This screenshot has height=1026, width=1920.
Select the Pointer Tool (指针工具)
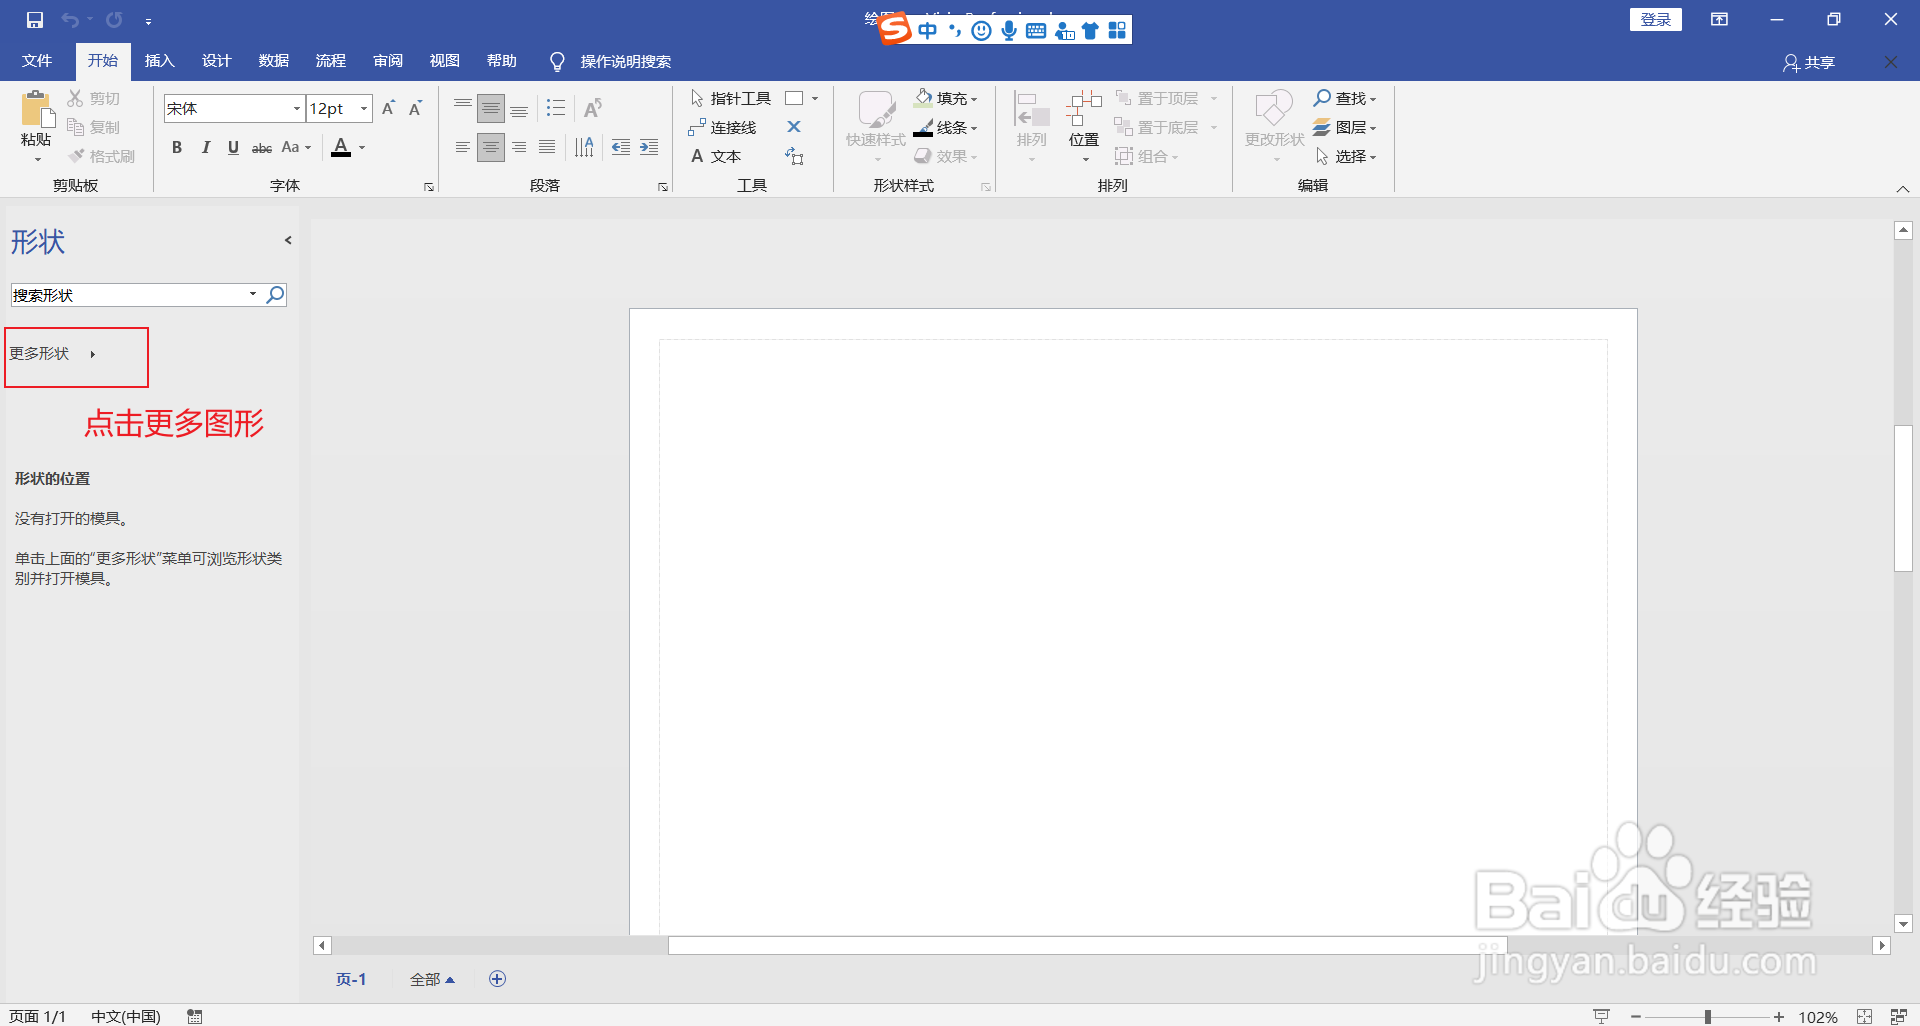tap(730, 98)
